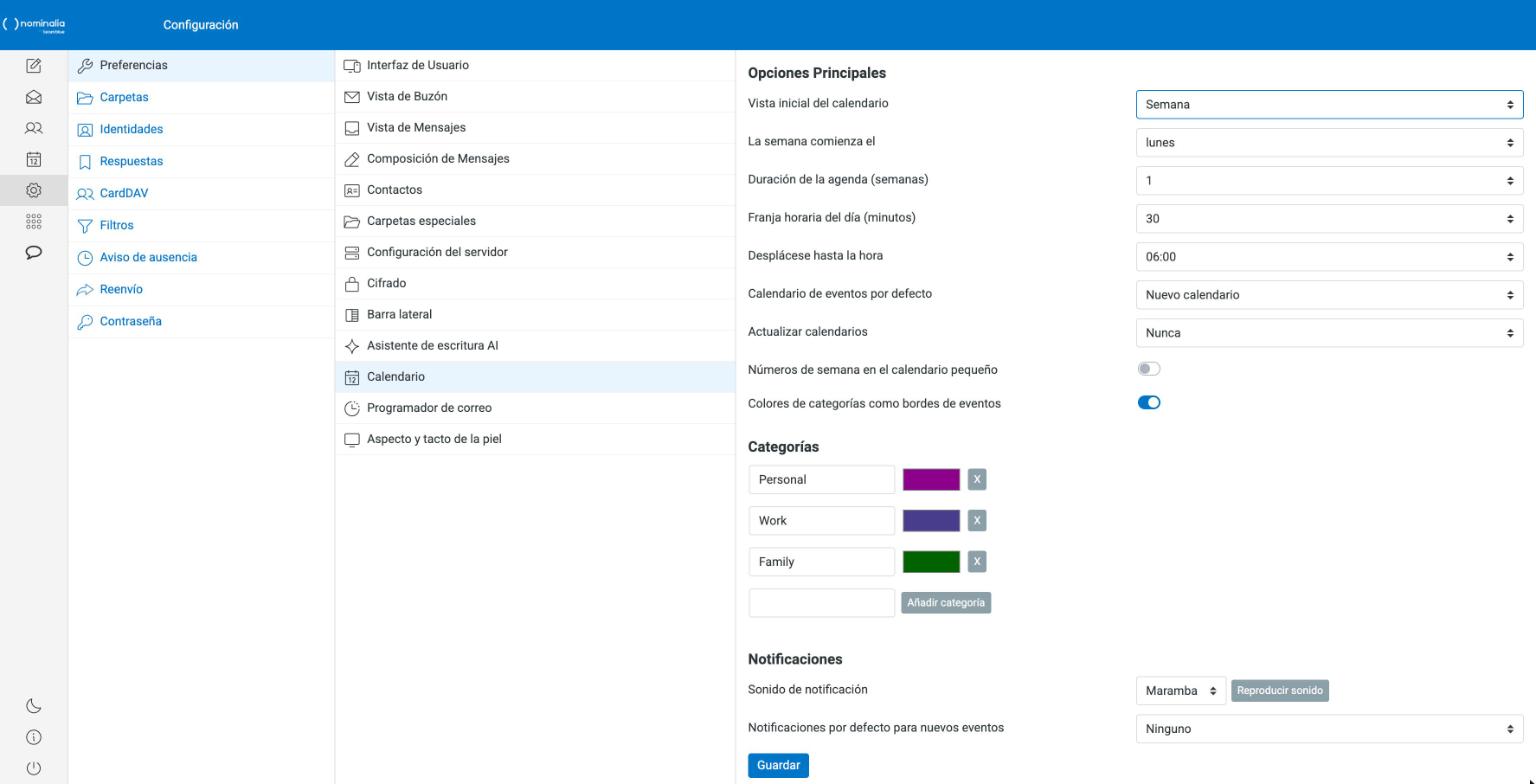Click the green Family color swatch
Viewport: 1536px width, 784px height.
pyautogui.click(x=931, y=561)
